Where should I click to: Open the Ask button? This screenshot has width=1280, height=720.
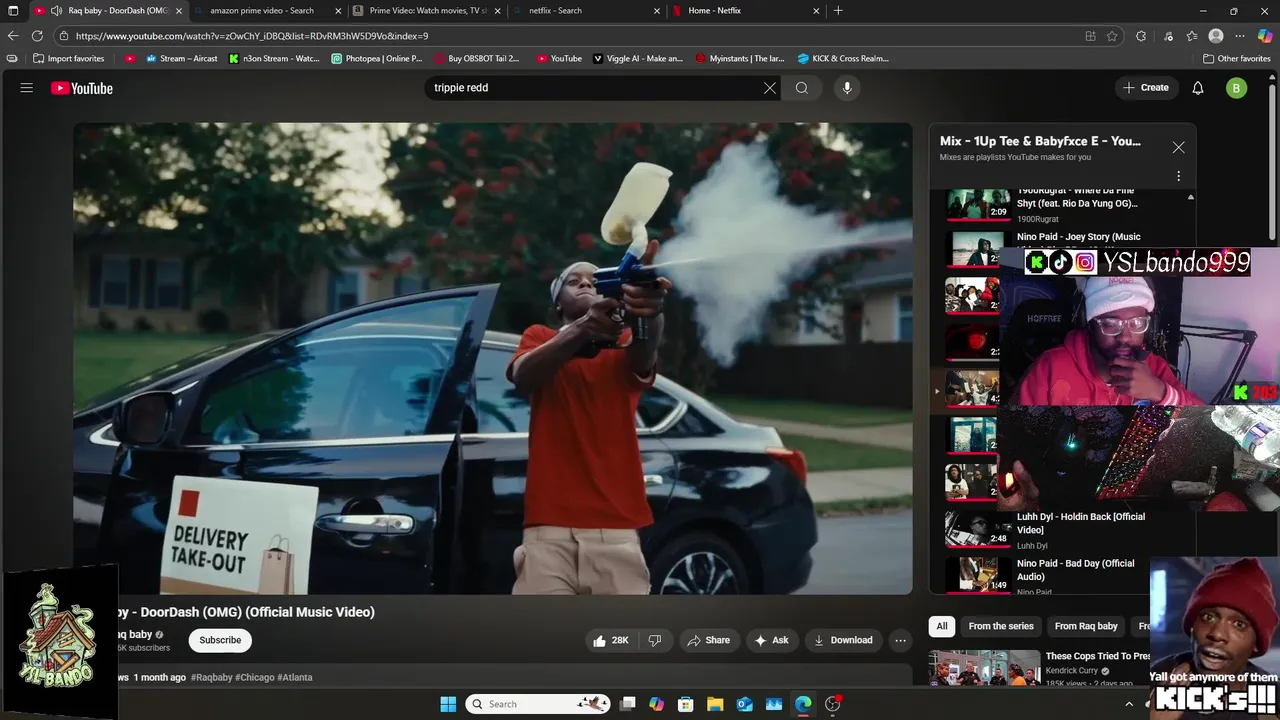click(771, 640)
